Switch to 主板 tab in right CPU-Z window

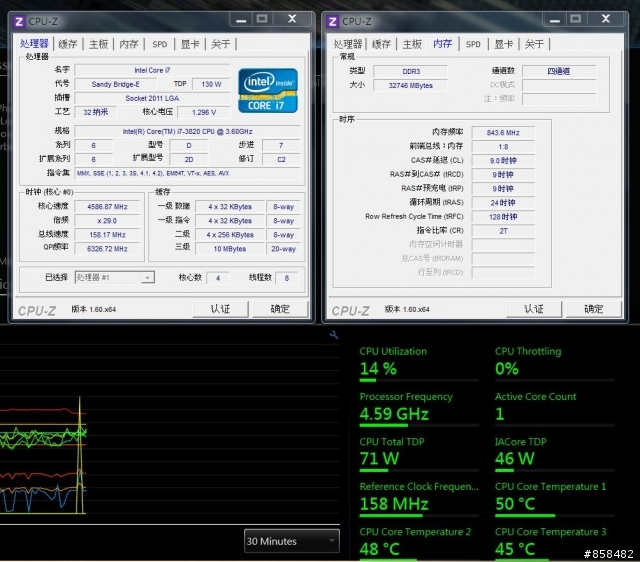tap(412, 44)
